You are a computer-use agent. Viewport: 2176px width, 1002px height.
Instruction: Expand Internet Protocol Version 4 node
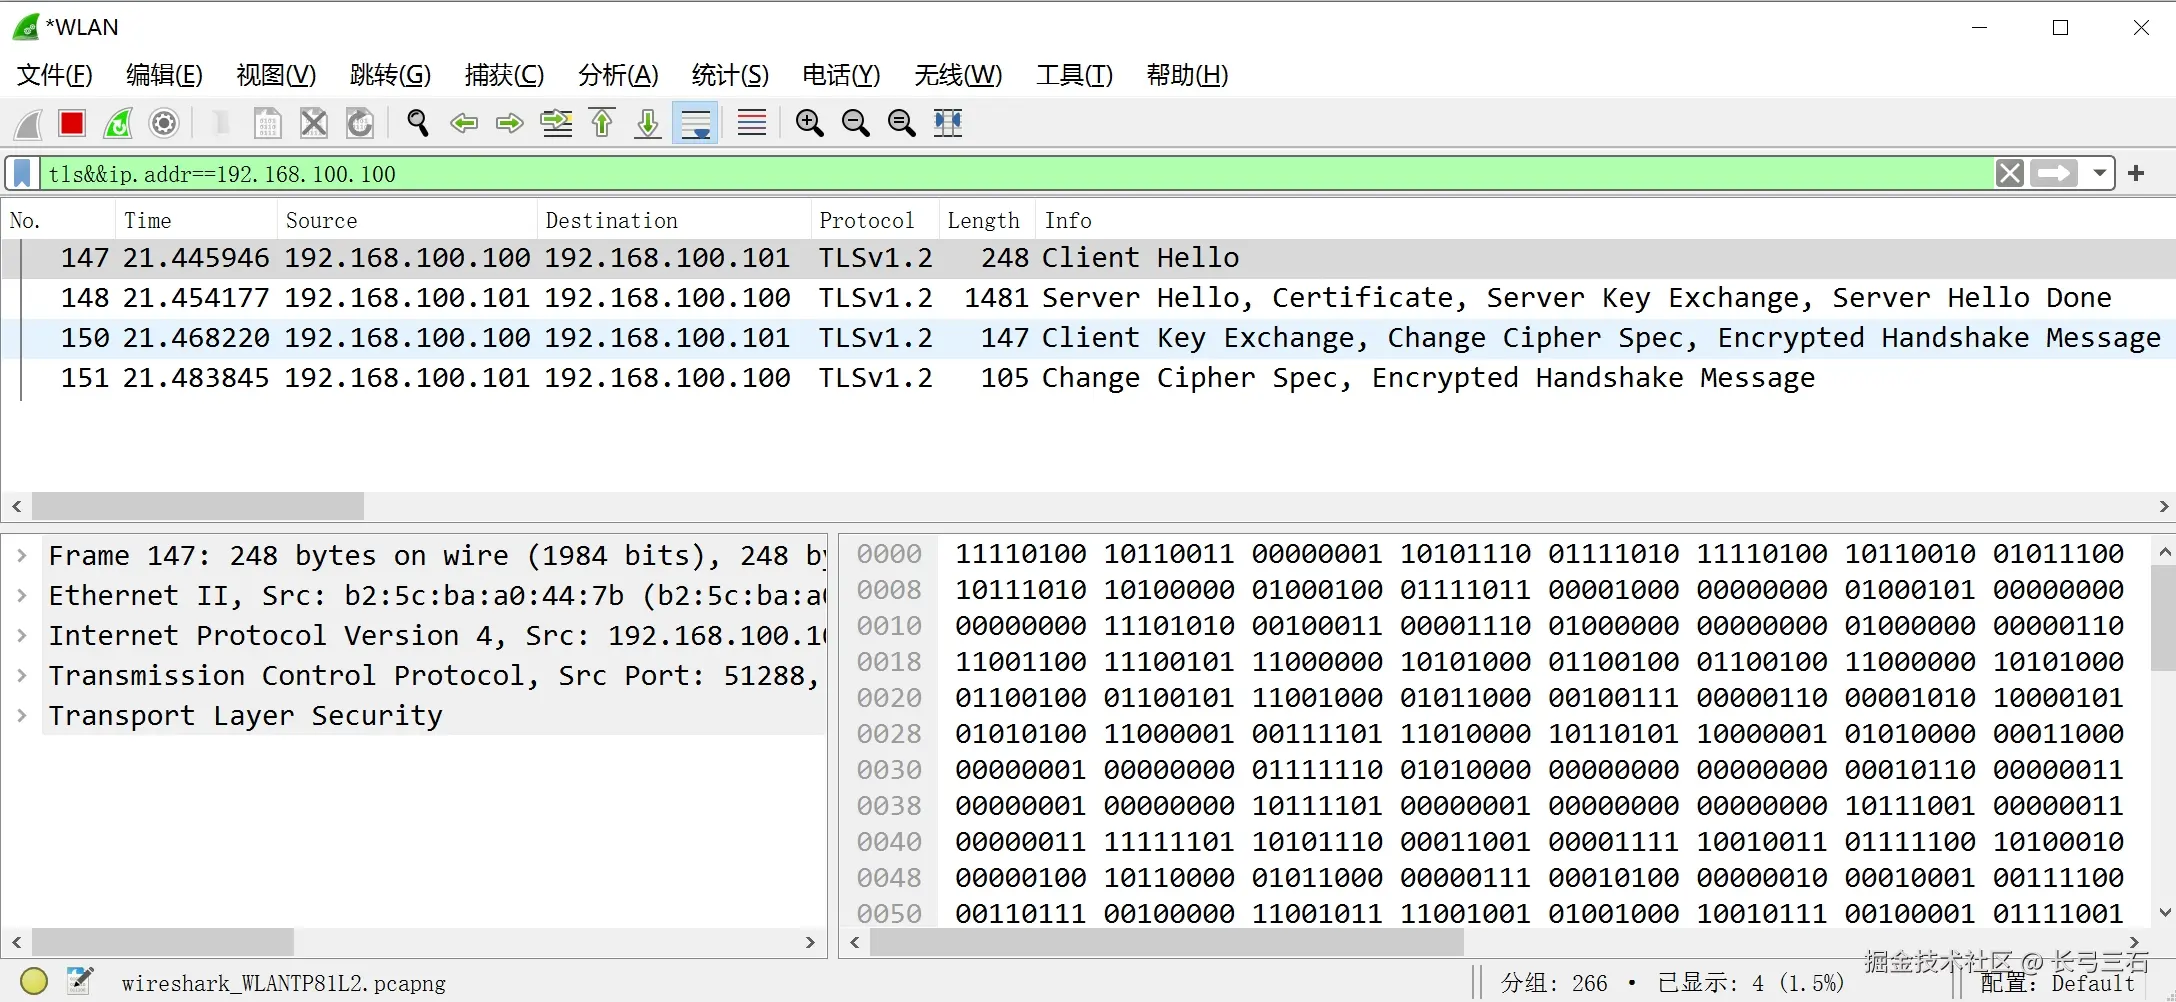(x=22, y=635)
